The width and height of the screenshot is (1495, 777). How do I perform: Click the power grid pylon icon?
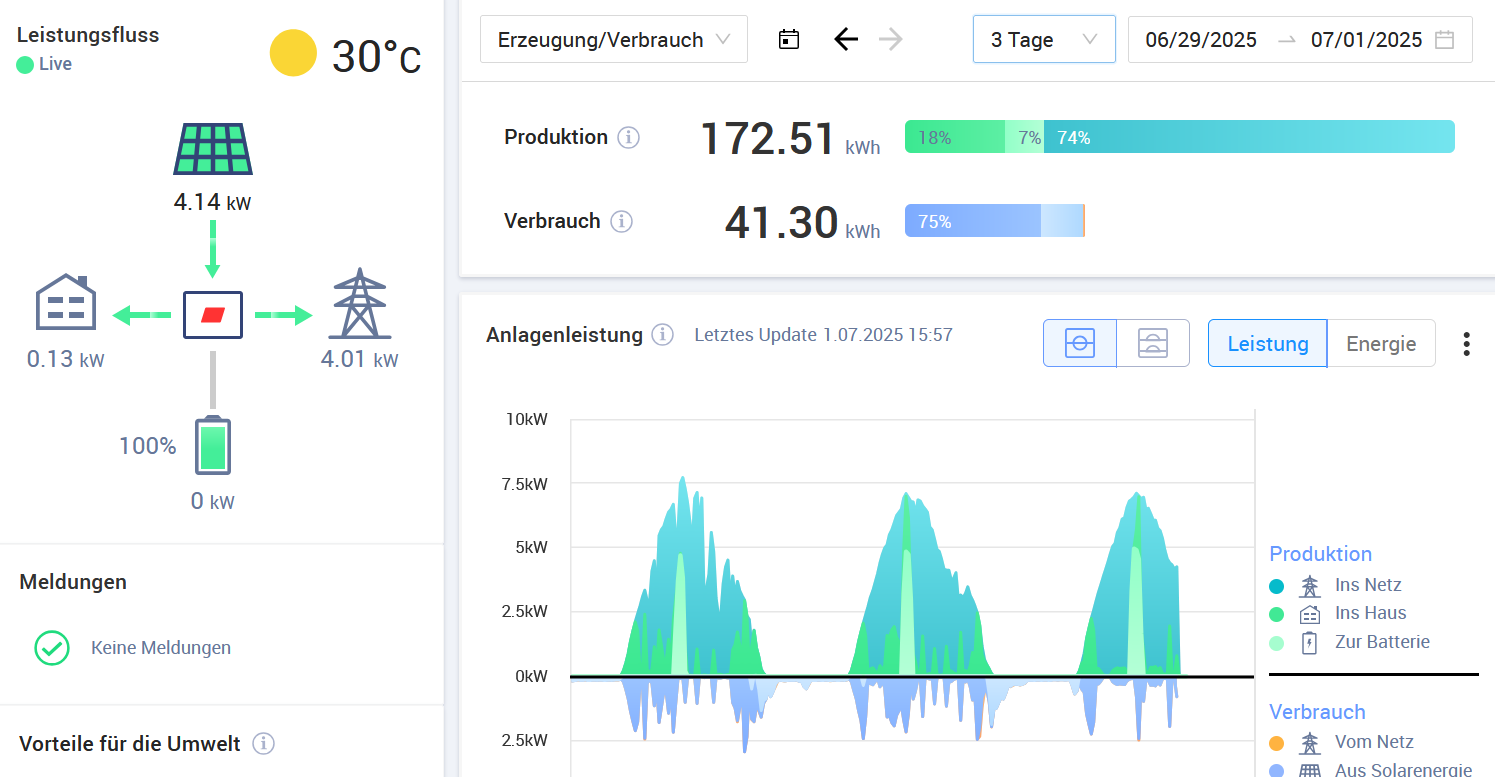pyautogui.click(x=360, y=304)
